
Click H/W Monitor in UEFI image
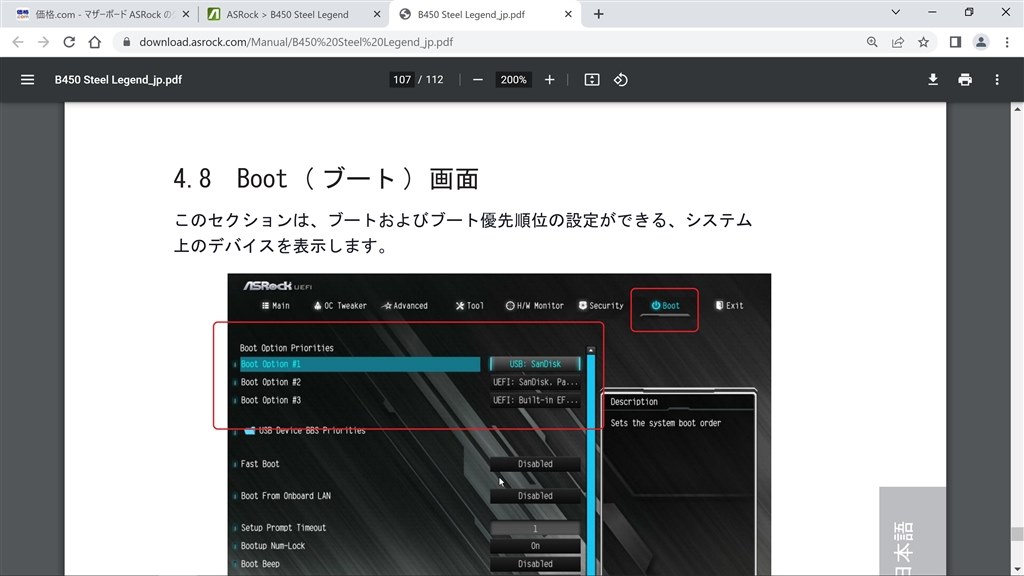[534, 306]
